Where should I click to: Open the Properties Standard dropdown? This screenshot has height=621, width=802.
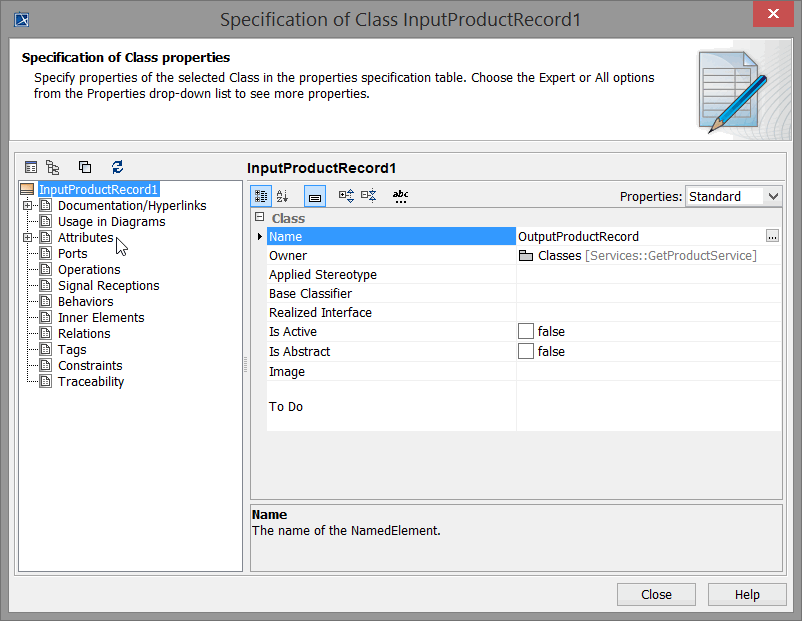click(732, 197)
